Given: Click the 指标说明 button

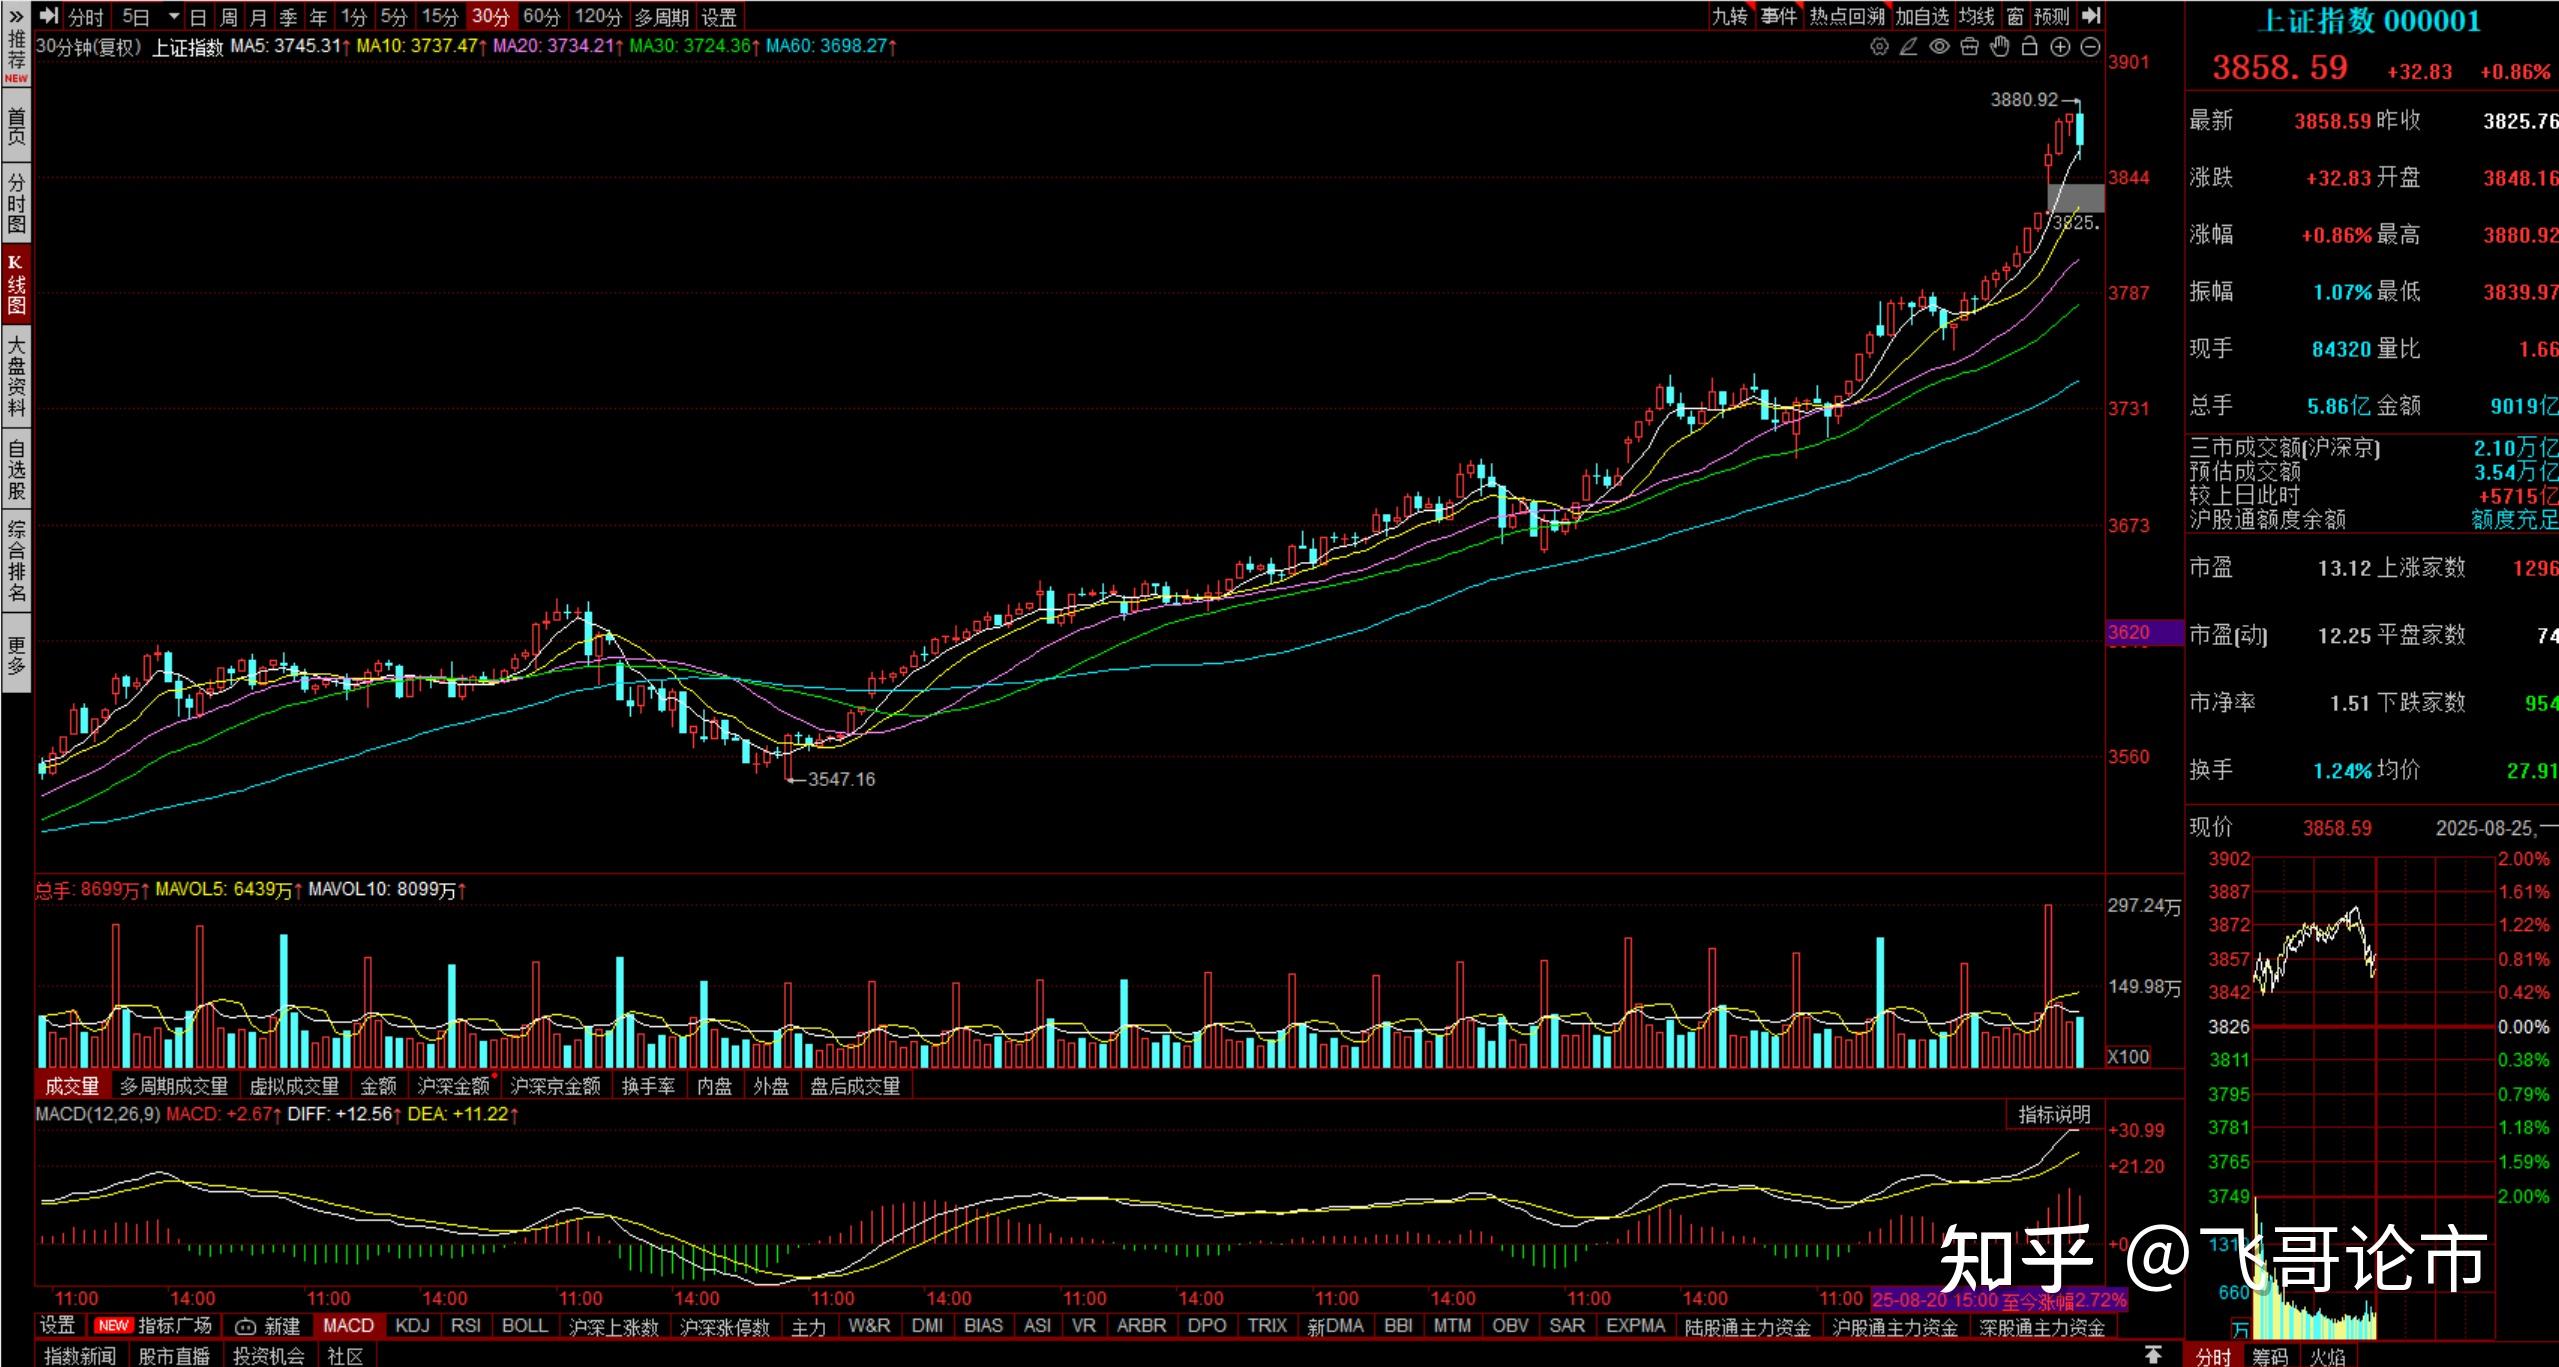Looking at the screenshot, I should (x=2054, y=1114).
